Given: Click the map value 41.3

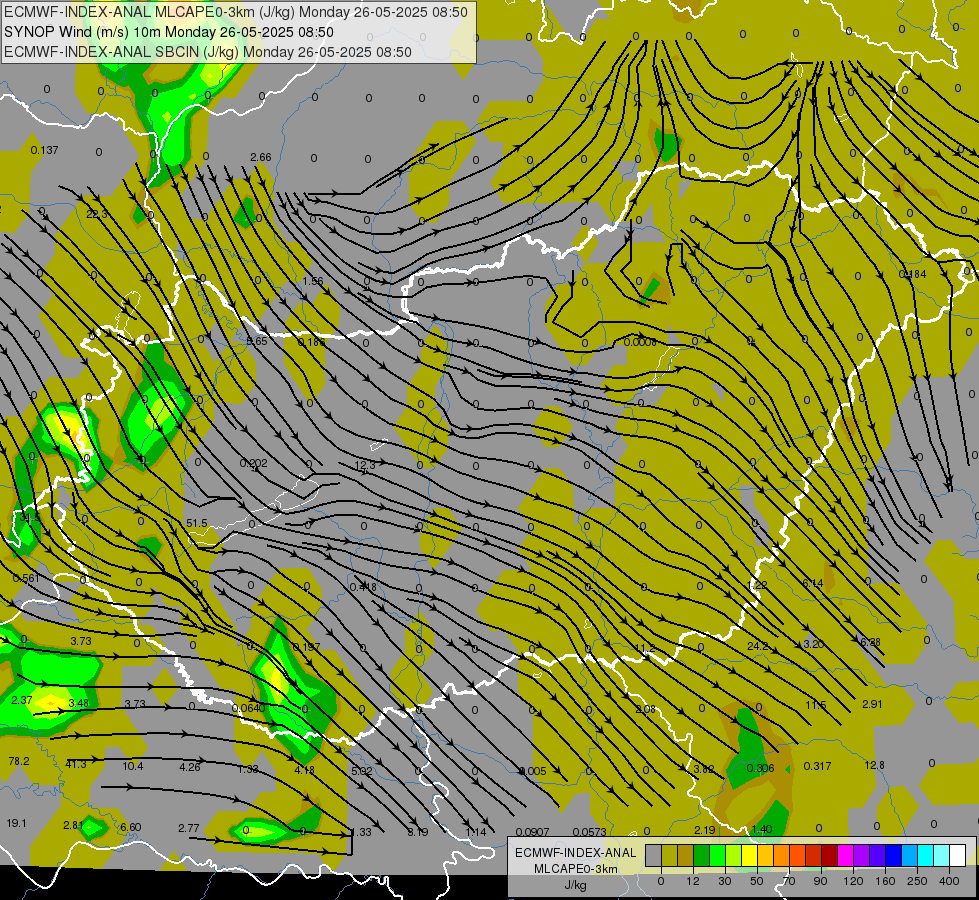Looking at the screenshot, I should pos(76,764).
